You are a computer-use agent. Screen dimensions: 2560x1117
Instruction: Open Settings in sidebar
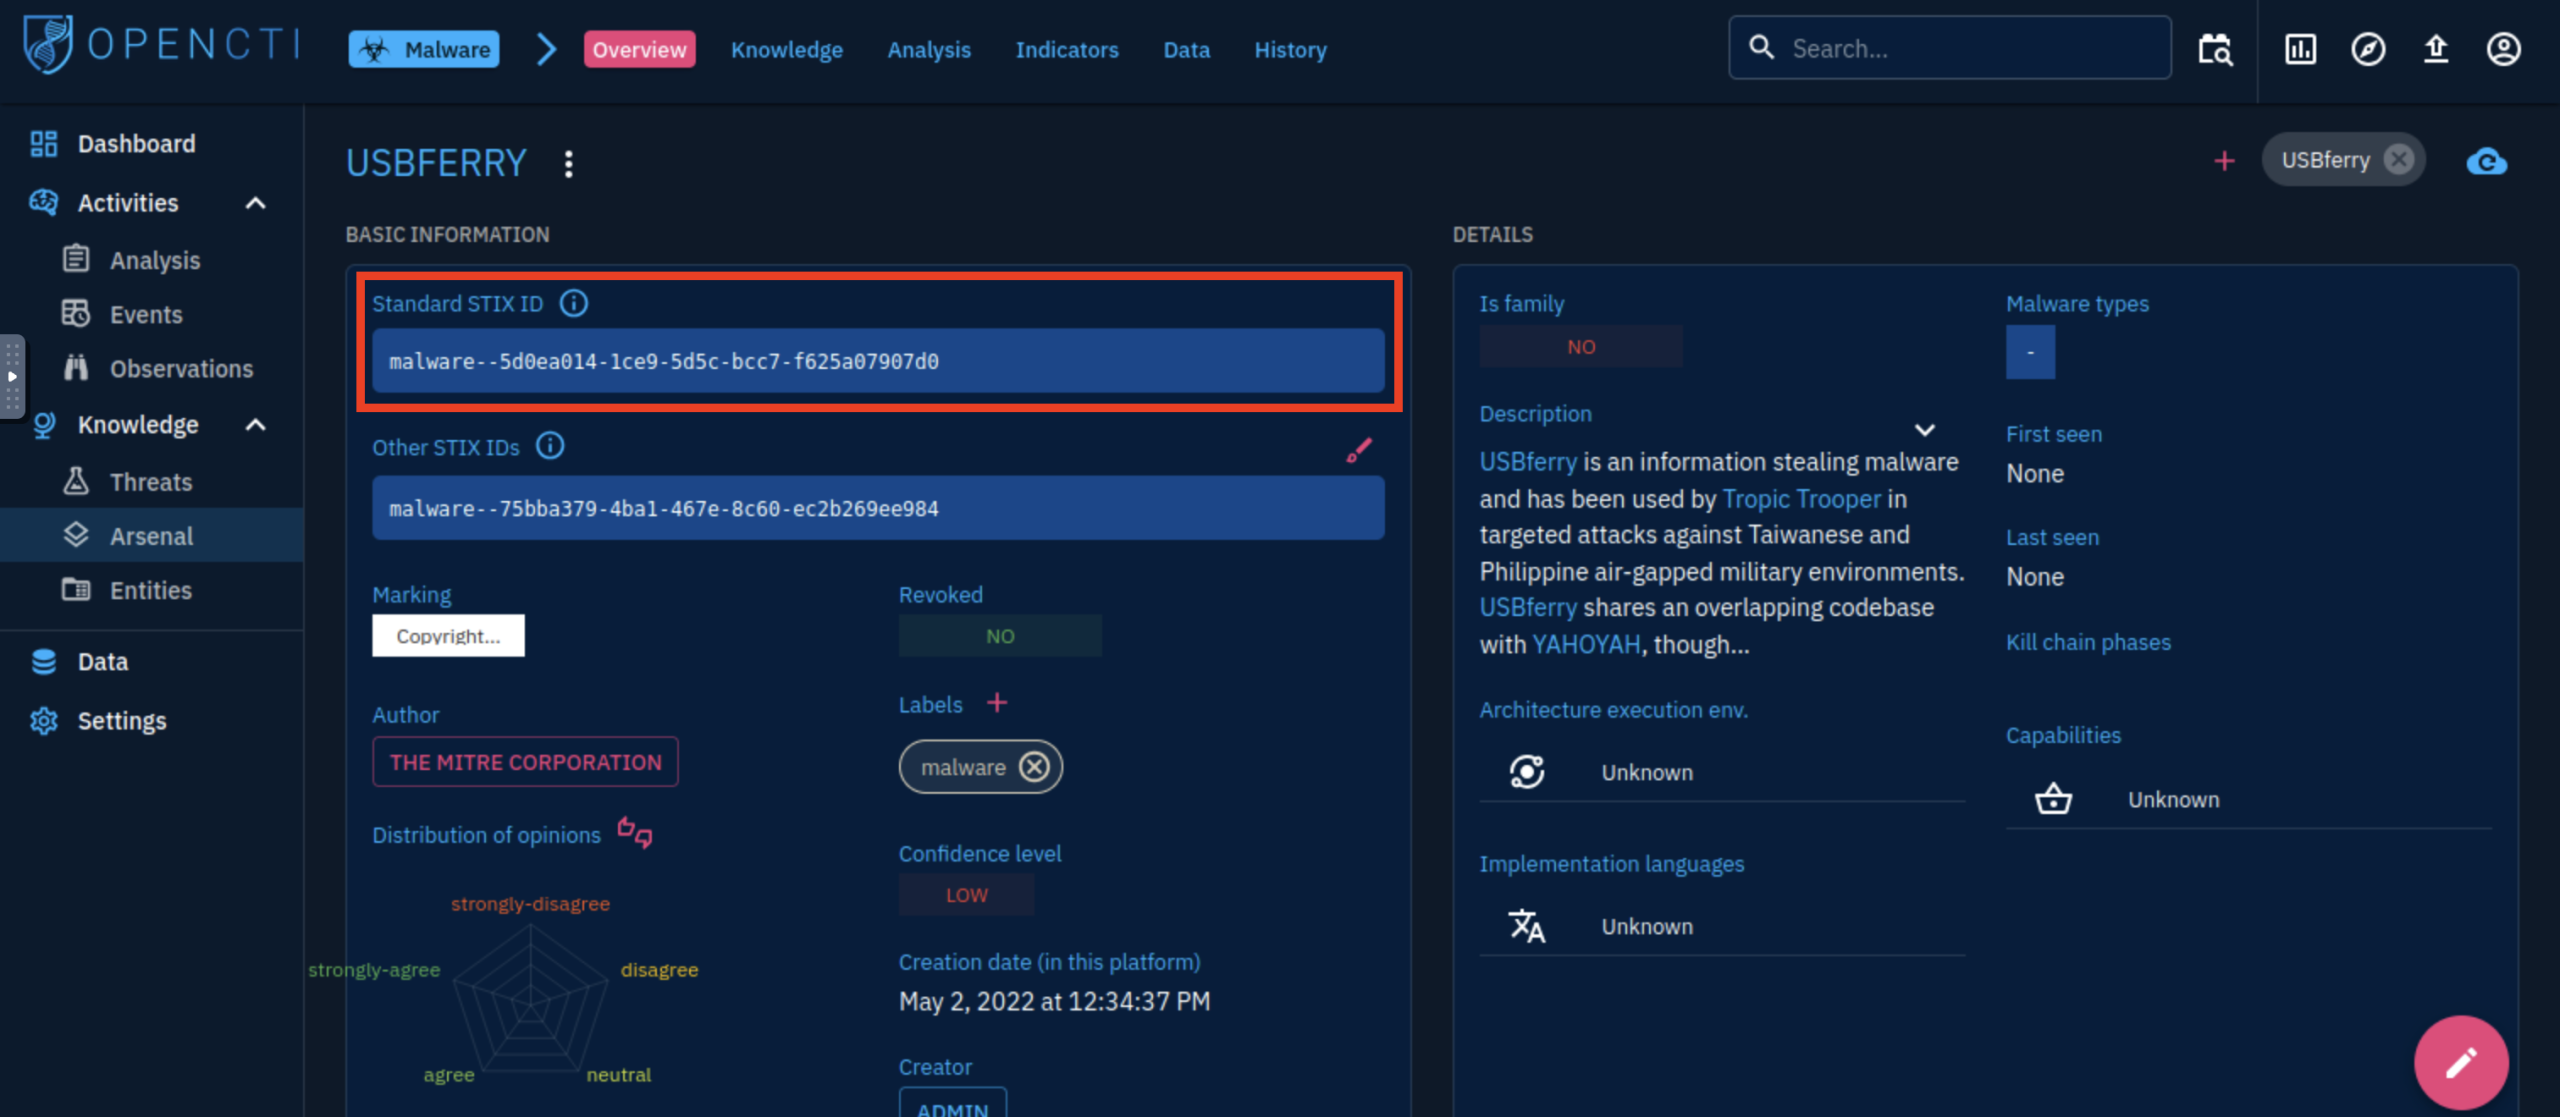point(151,720)
